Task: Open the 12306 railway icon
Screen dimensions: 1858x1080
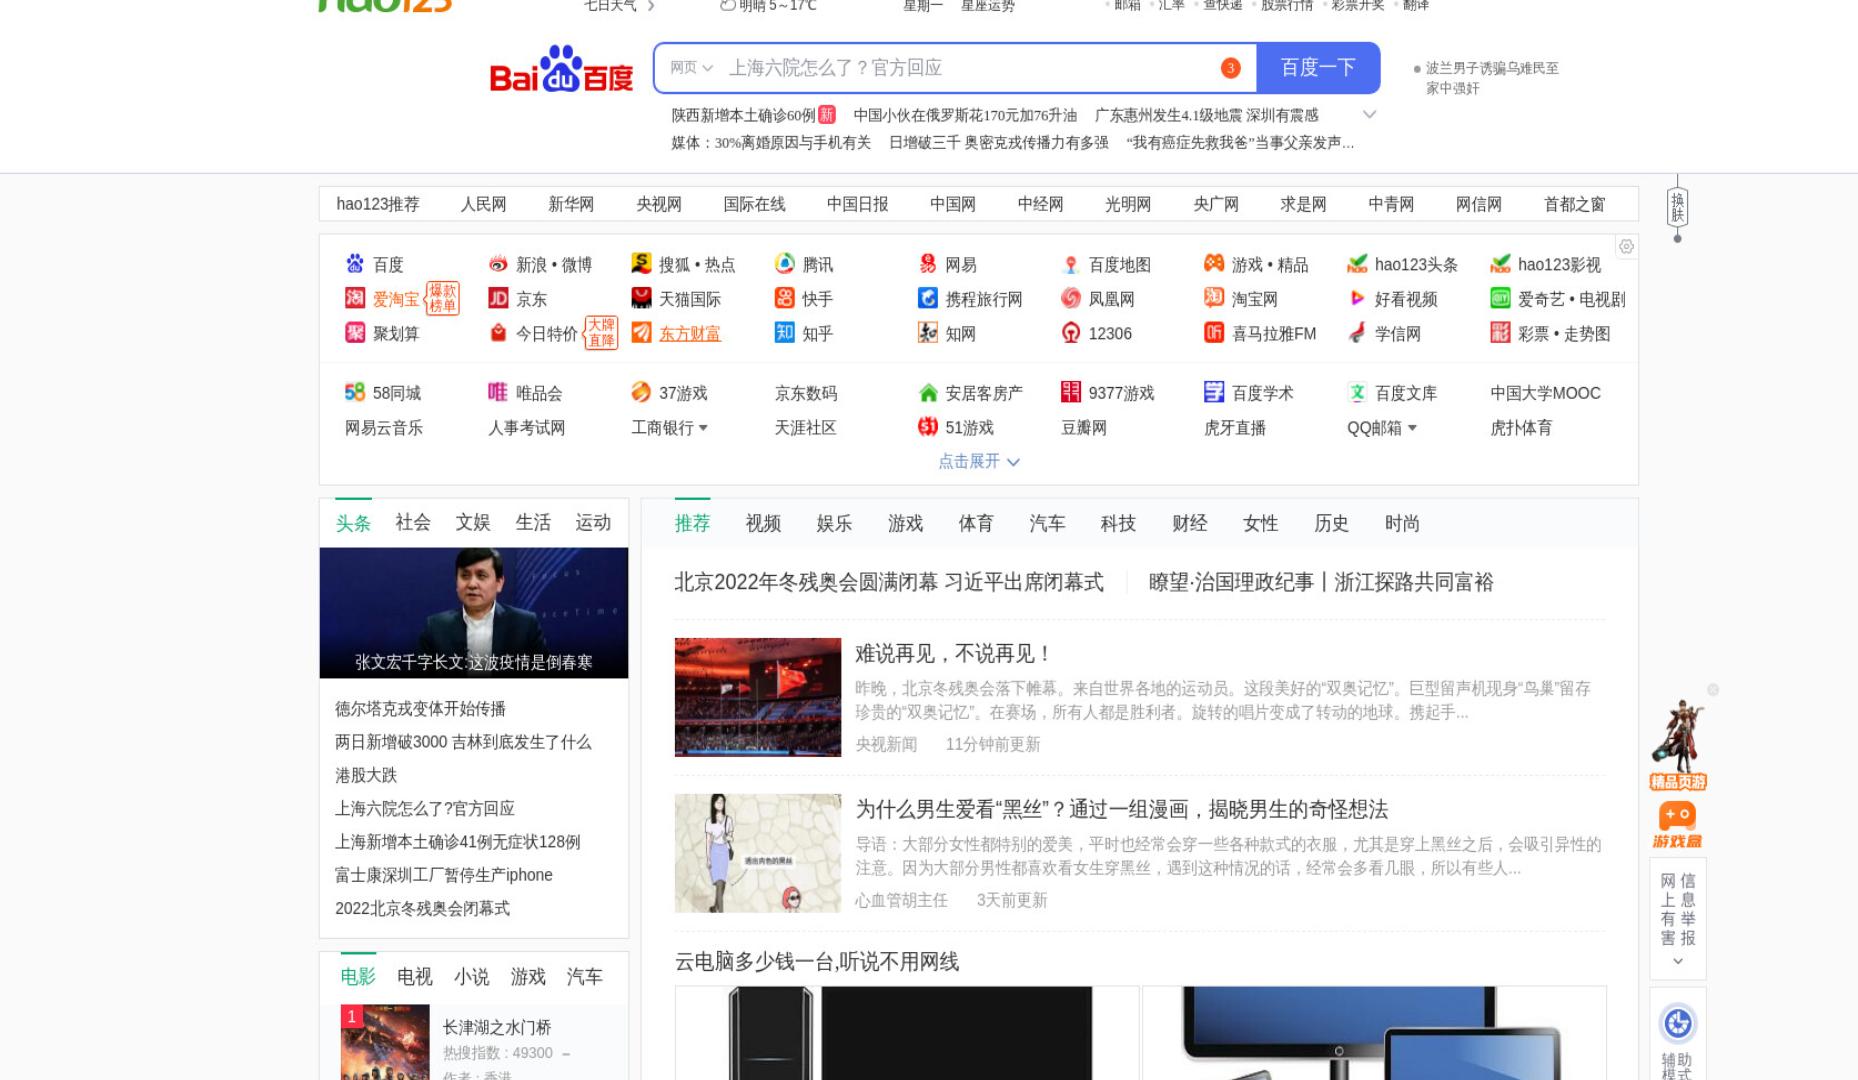Action: click(x=1071, y=333)
